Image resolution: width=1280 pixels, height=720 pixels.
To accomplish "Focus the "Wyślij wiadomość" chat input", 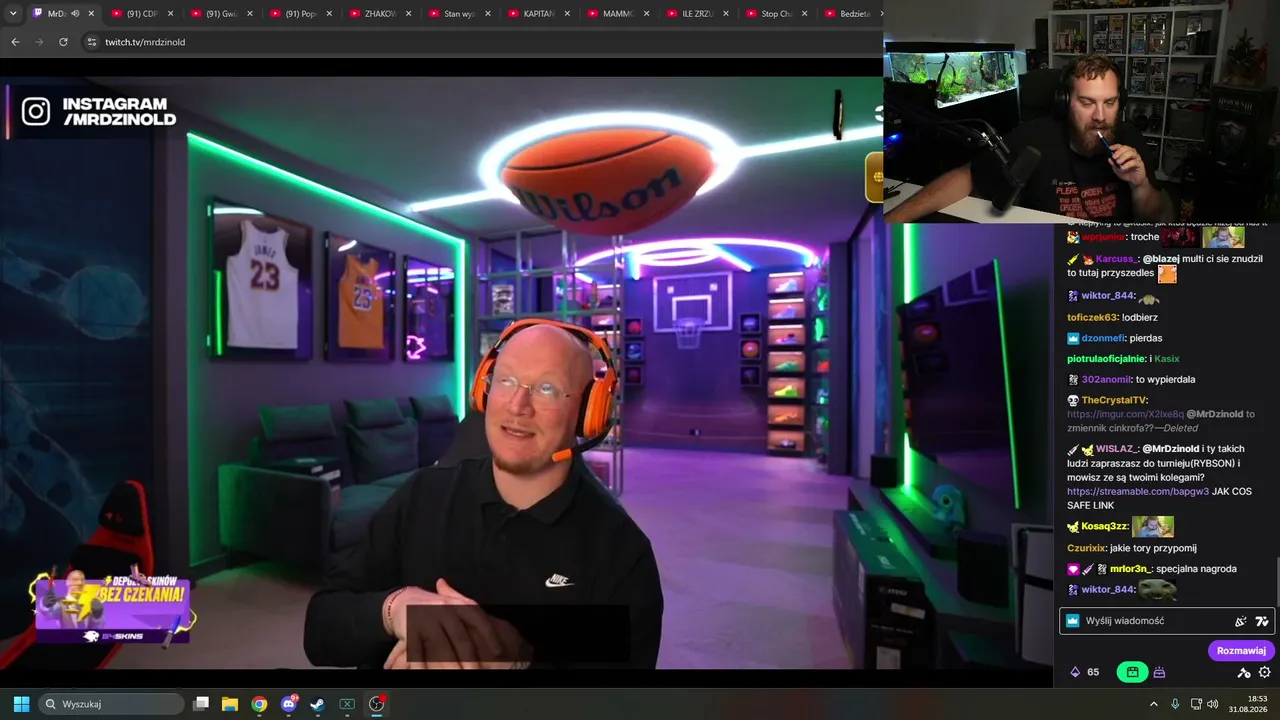I will coord(1167,621).
